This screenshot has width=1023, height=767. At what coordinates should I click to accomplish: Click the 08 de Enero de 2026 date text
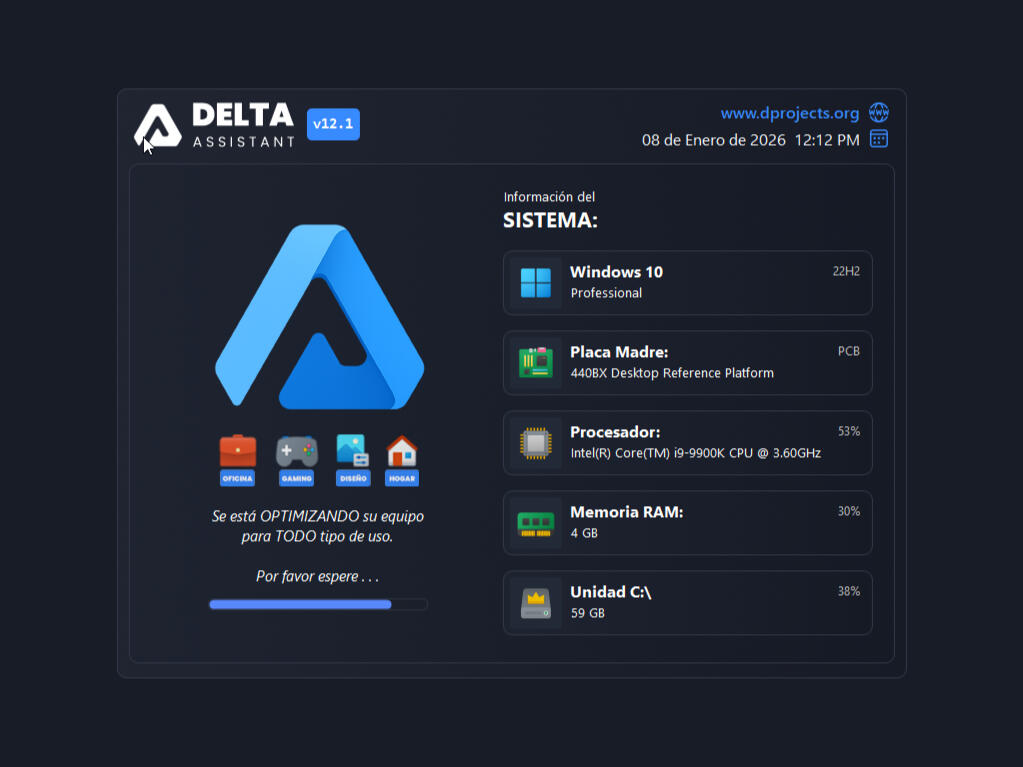pos(714,140)
